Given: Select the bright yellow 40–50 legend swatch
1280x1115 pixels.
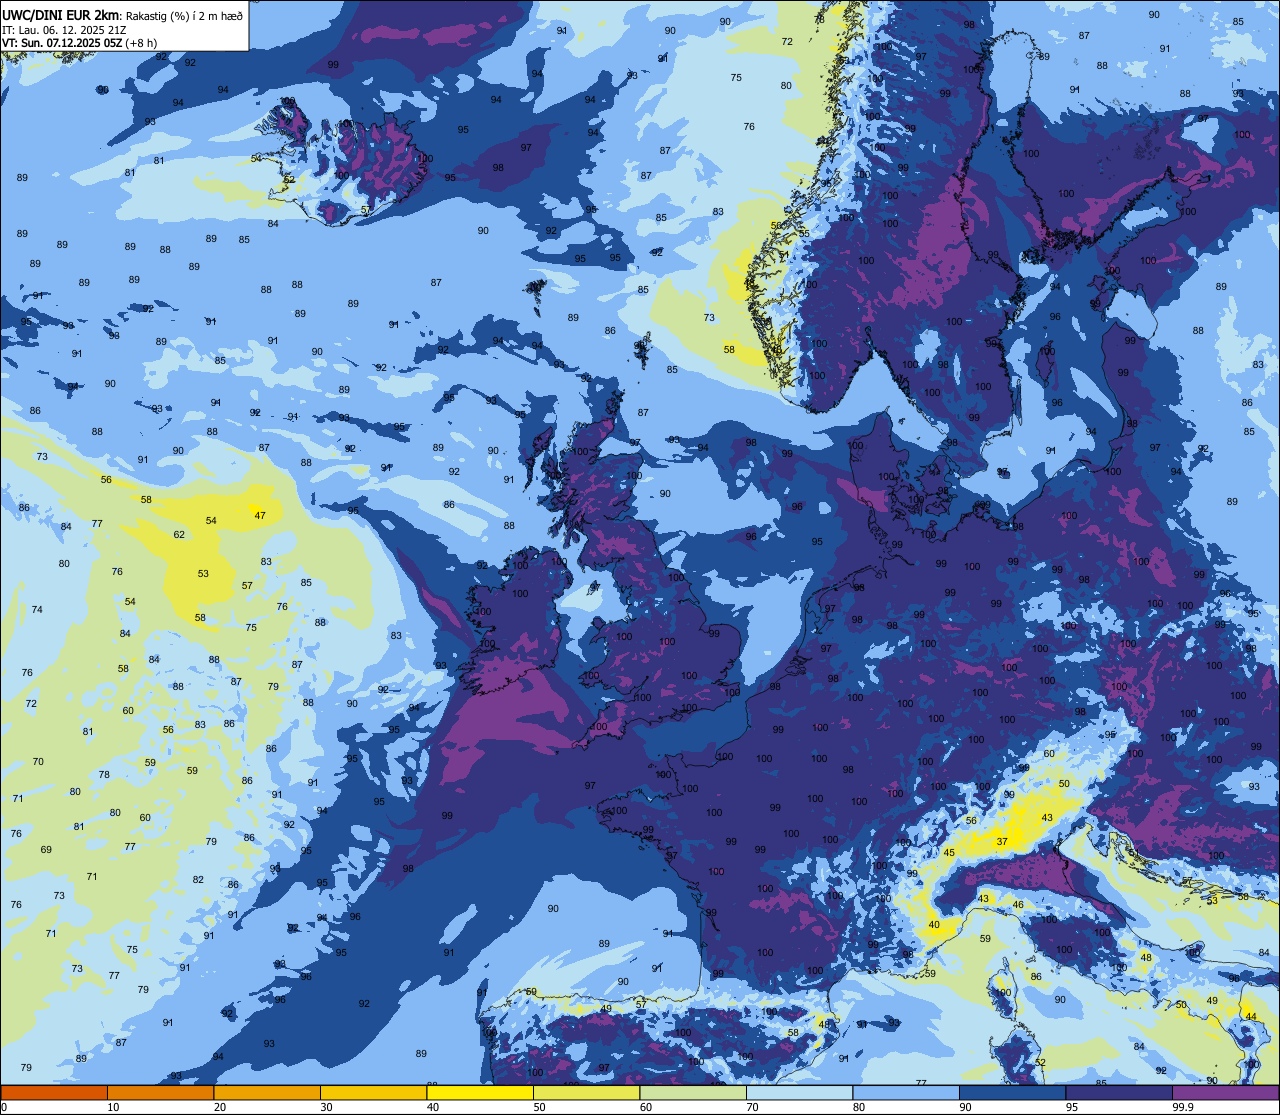Looking at the screenshot, I should pyautogui.click(x=480, y=1092).
